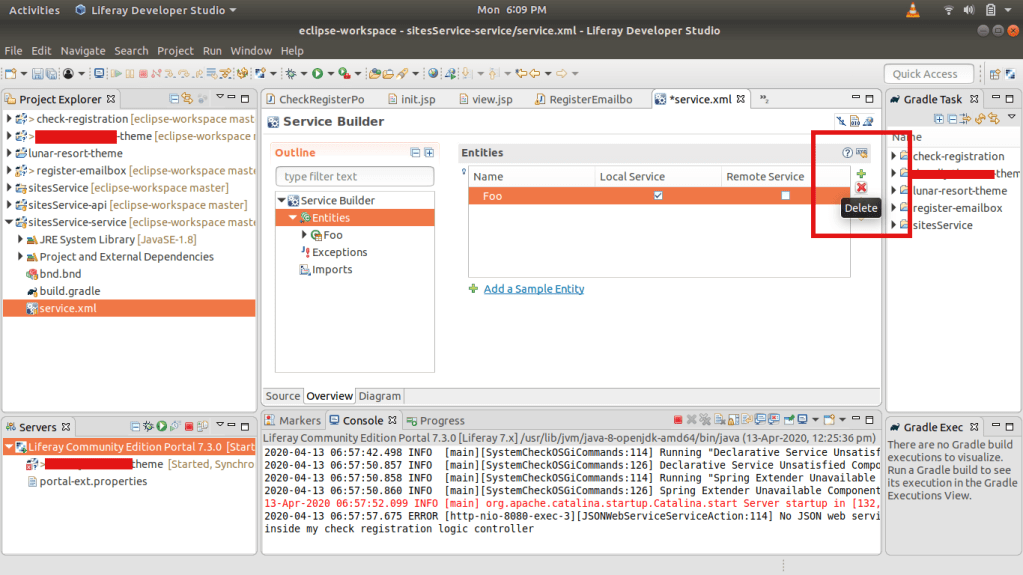Screen dimensions: 1023x575
Task: Click the VLC cone tray icon
Action: pos(911,10)
